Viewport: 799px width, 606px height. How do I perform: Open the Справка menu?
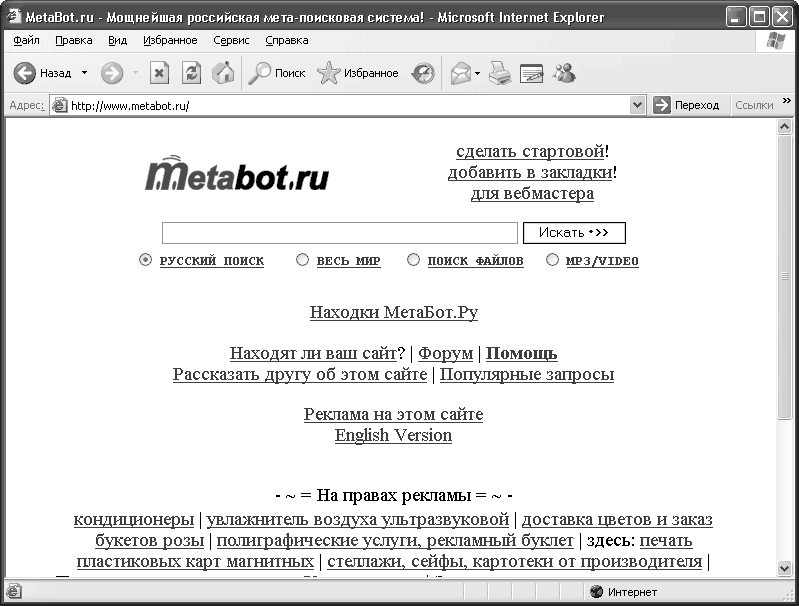tap(287, 40)
